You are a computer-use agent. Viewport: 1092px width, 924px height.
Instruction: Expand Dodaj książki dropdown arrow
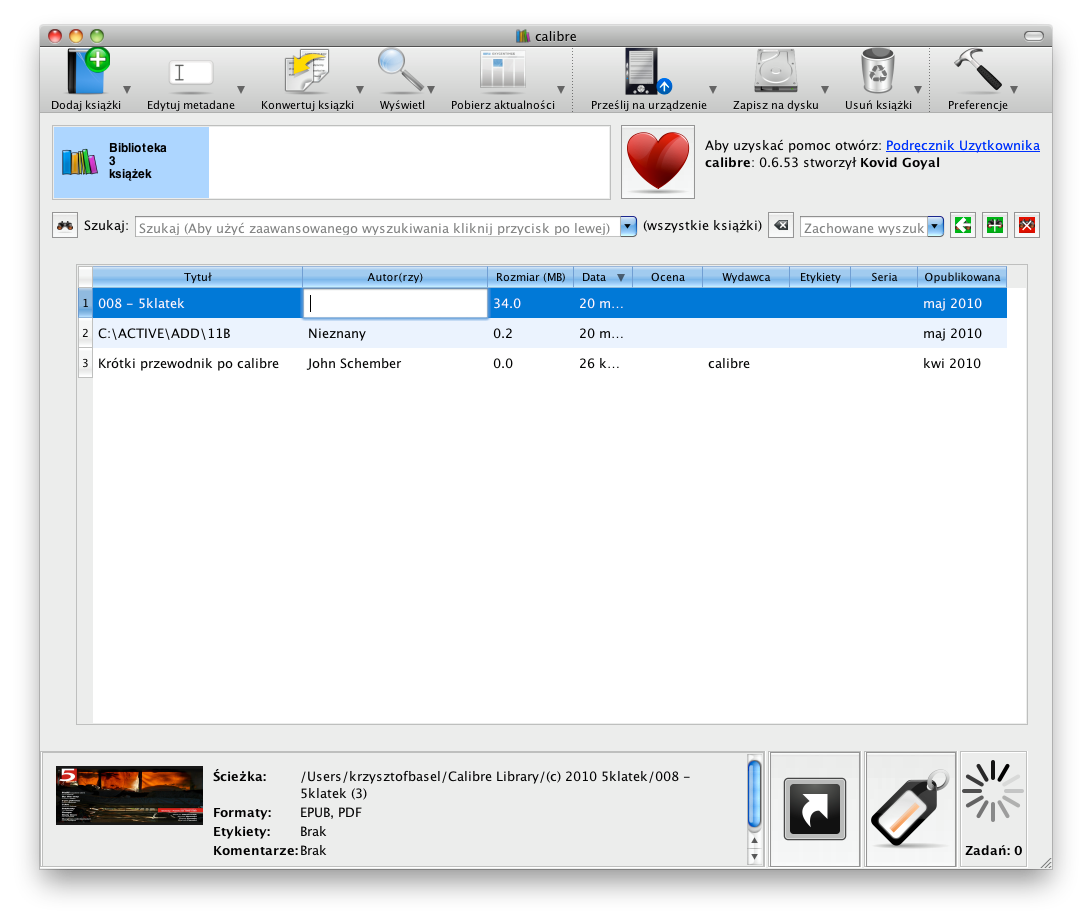pos(127,90)
